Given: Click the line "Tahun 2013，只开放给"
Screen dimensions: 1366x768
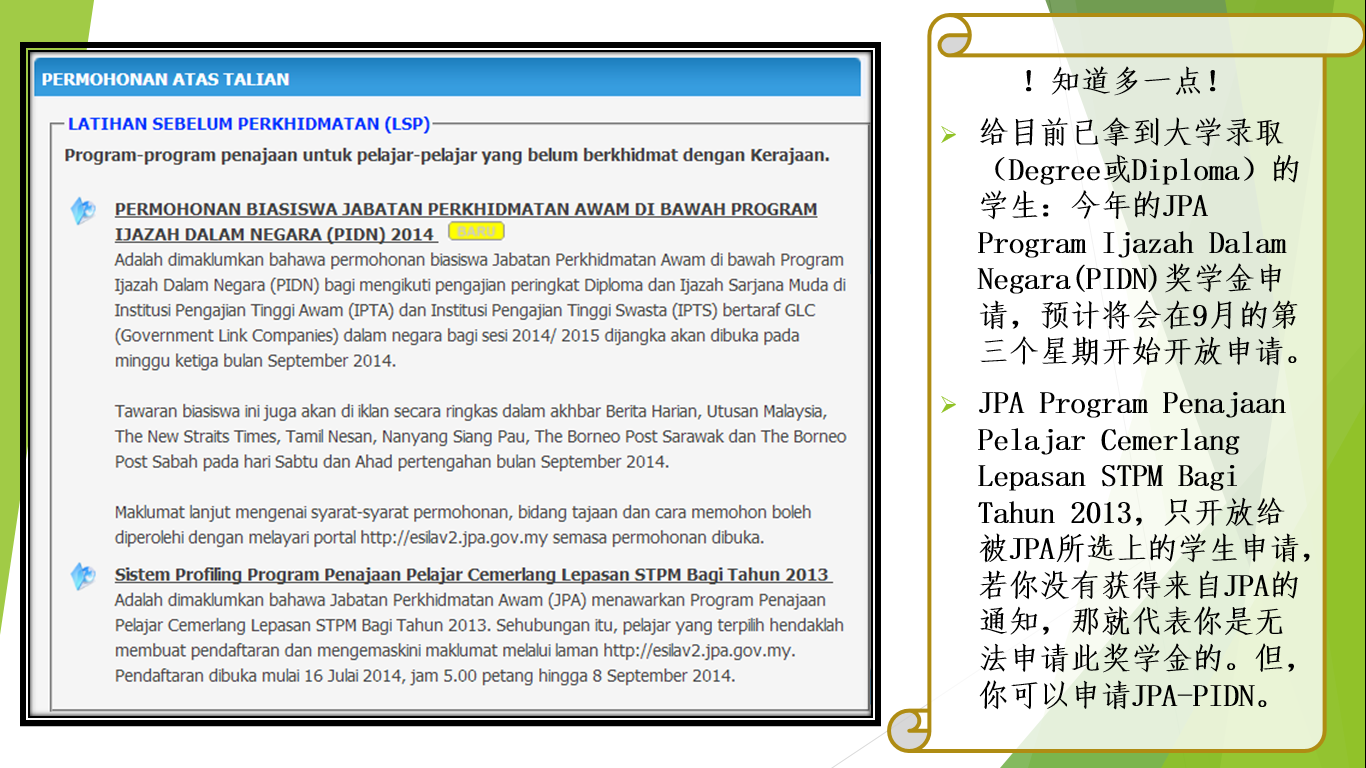Looking at the screenshot, I should pos(1130,514).
